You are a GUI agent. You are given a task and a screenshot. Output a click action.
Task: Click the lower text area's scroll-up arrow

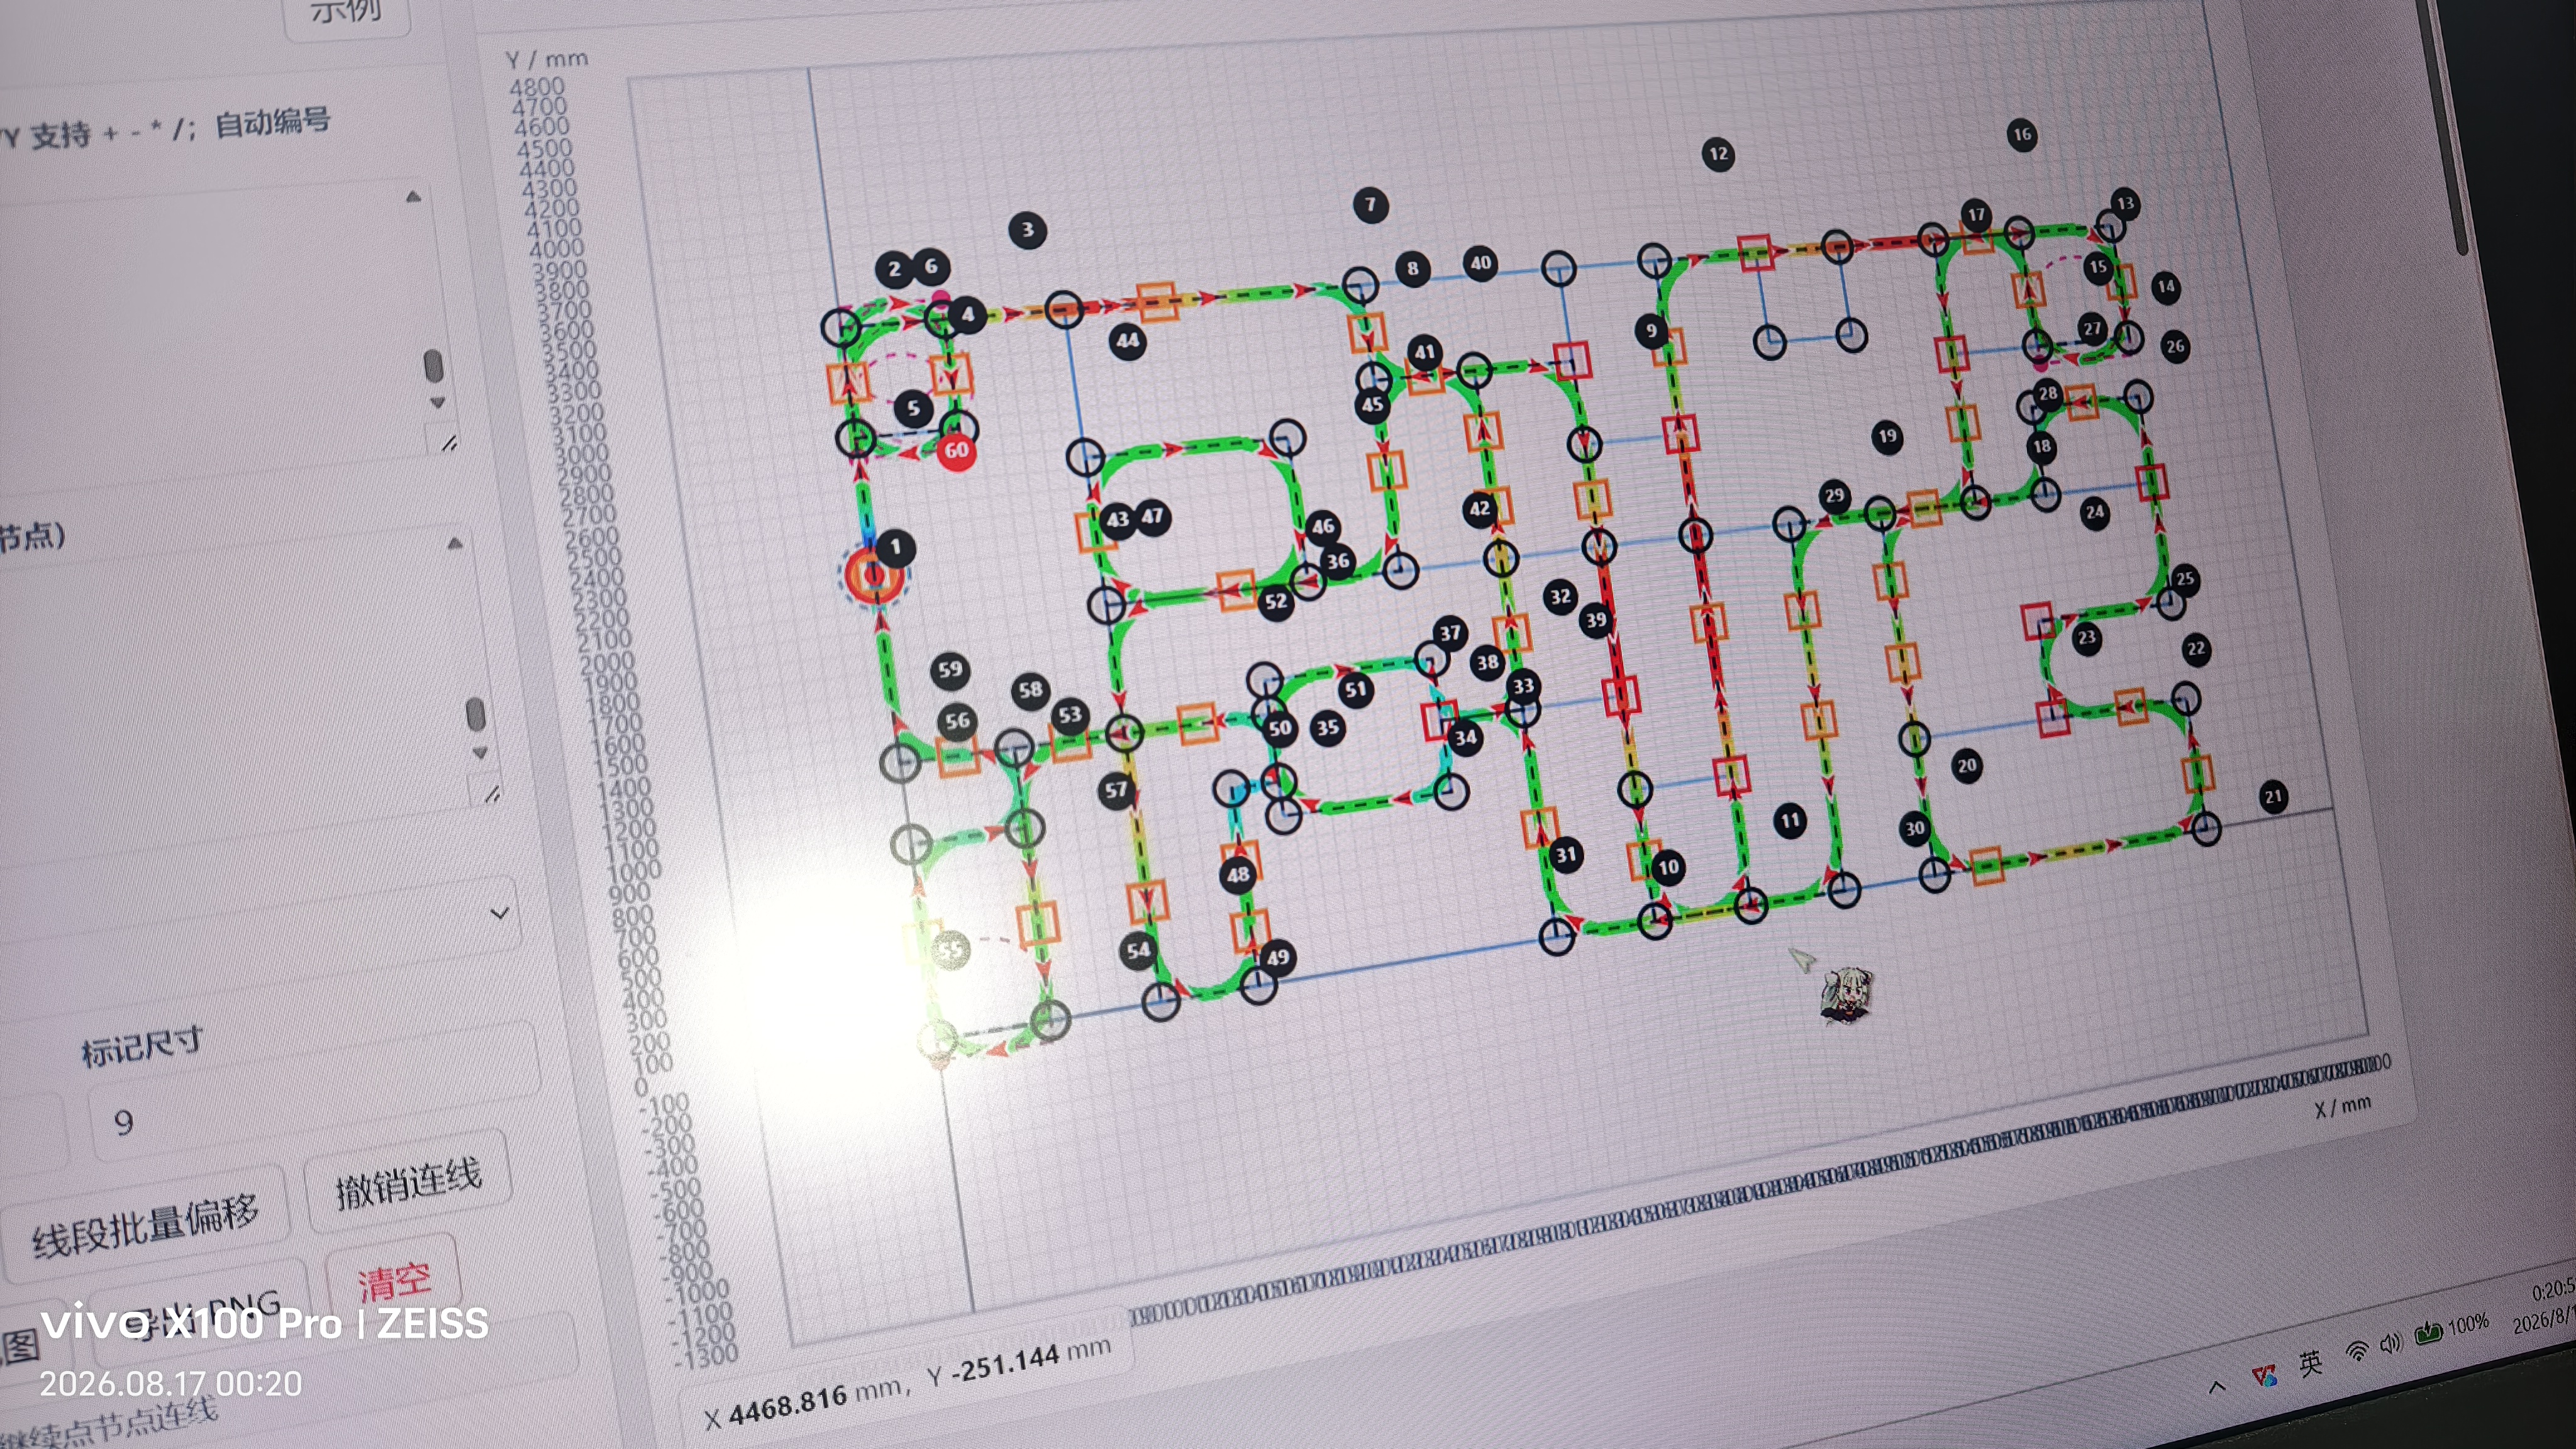click(454, 543)
